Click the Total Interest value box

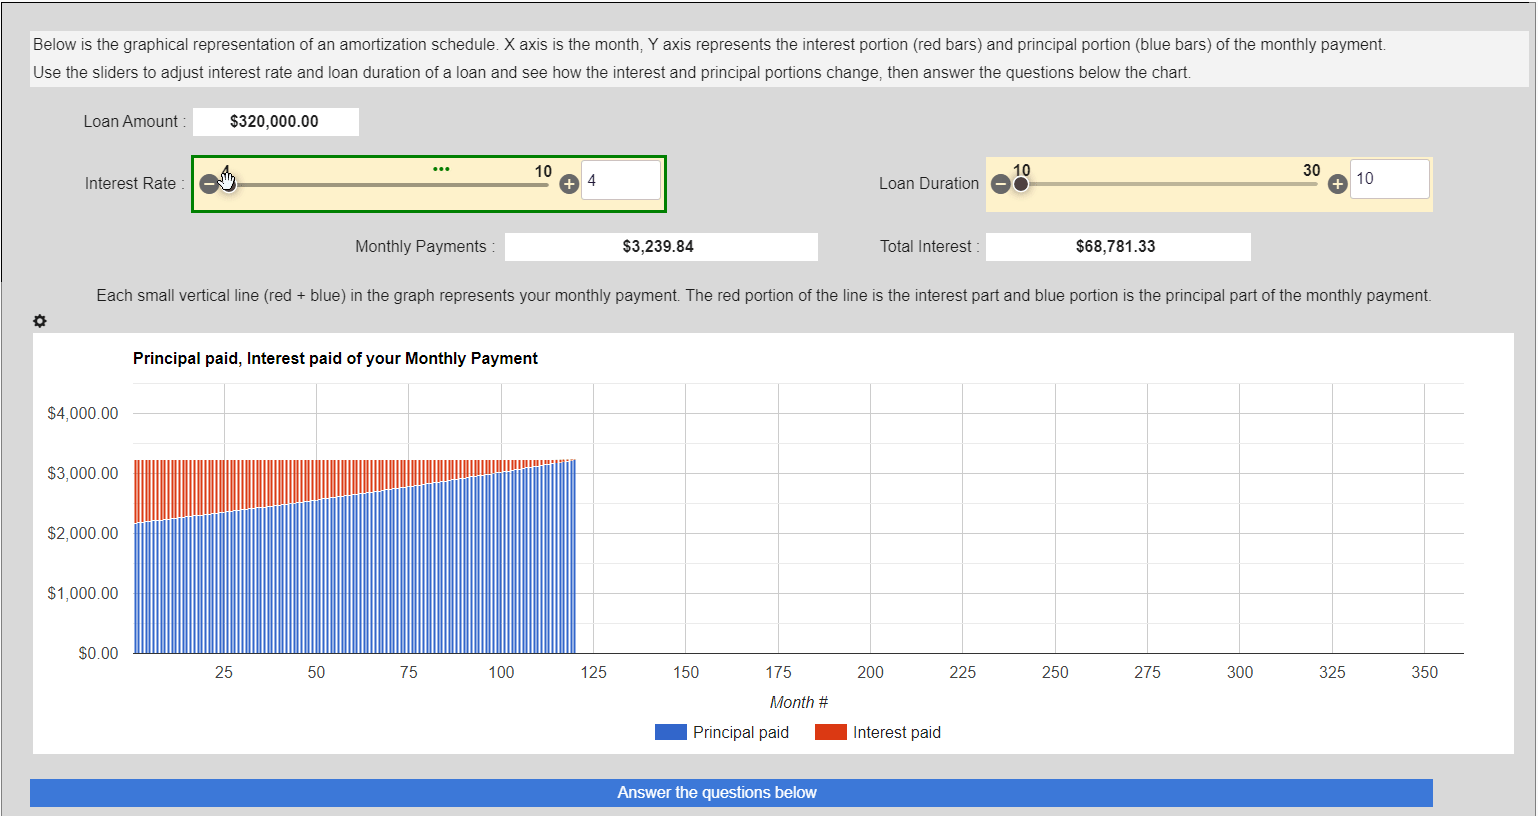click(1118, 246)
